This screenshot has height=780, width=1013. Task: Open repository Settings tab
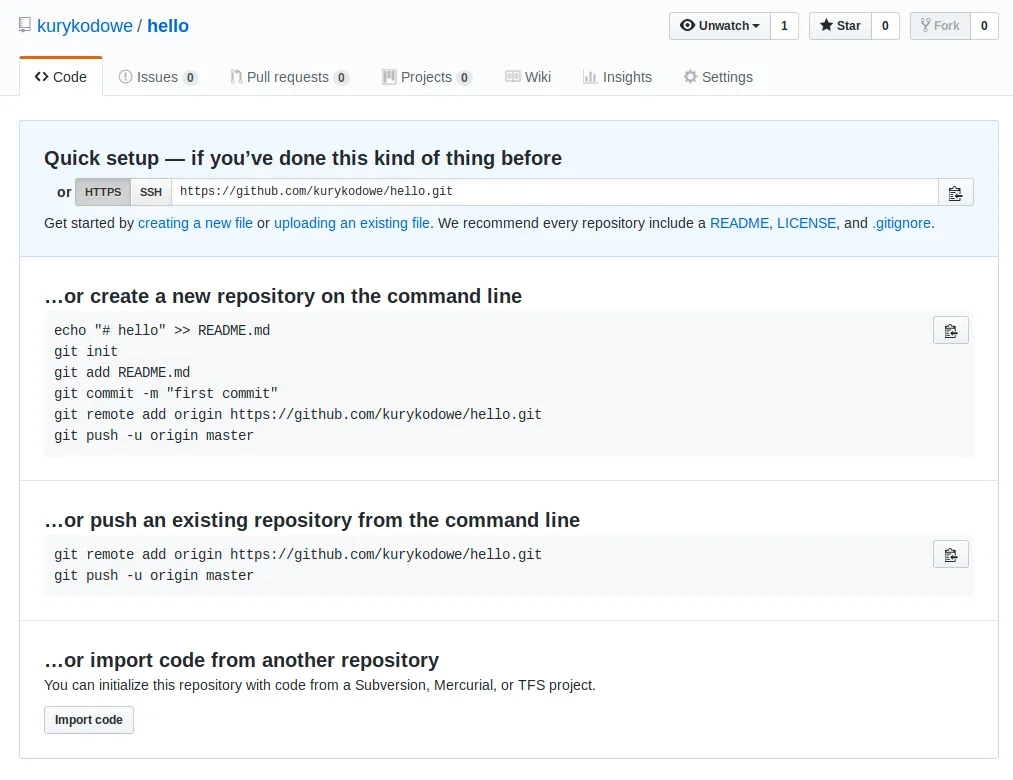(x=718, y=77)
